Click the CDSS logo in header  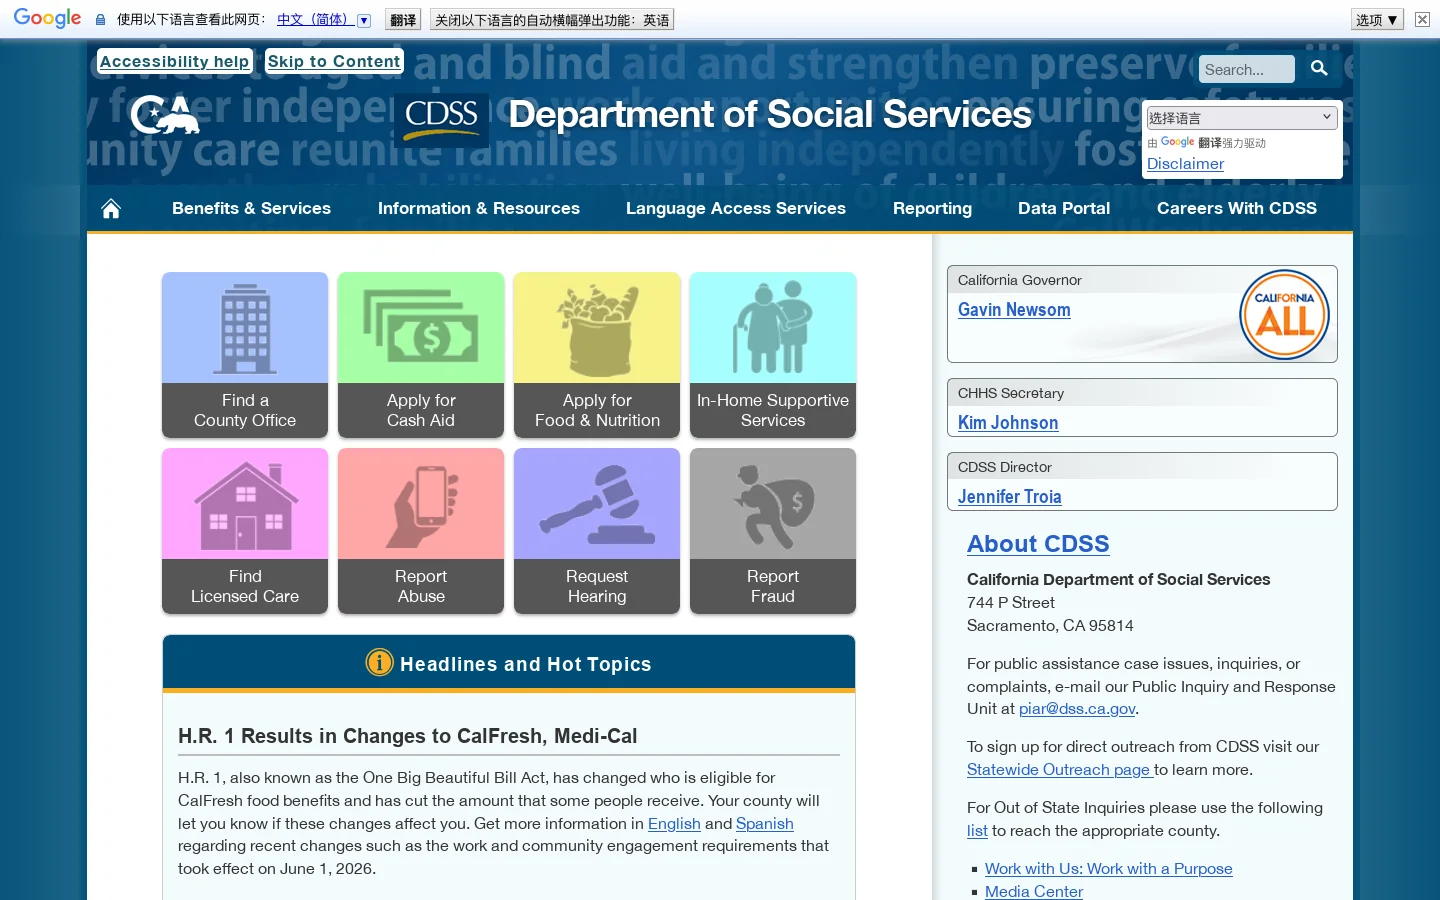(441, 120)
